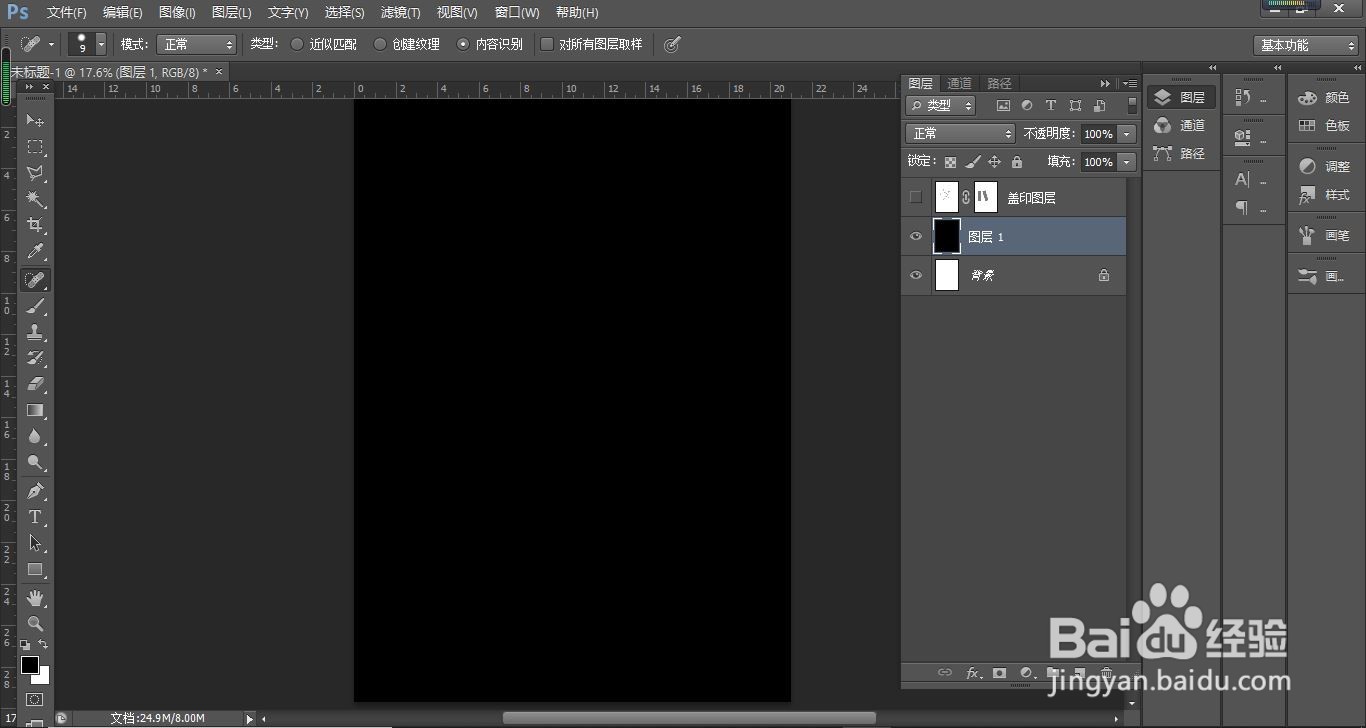
Task: Switch to the 路径 tab
Action: coord(999,83)
